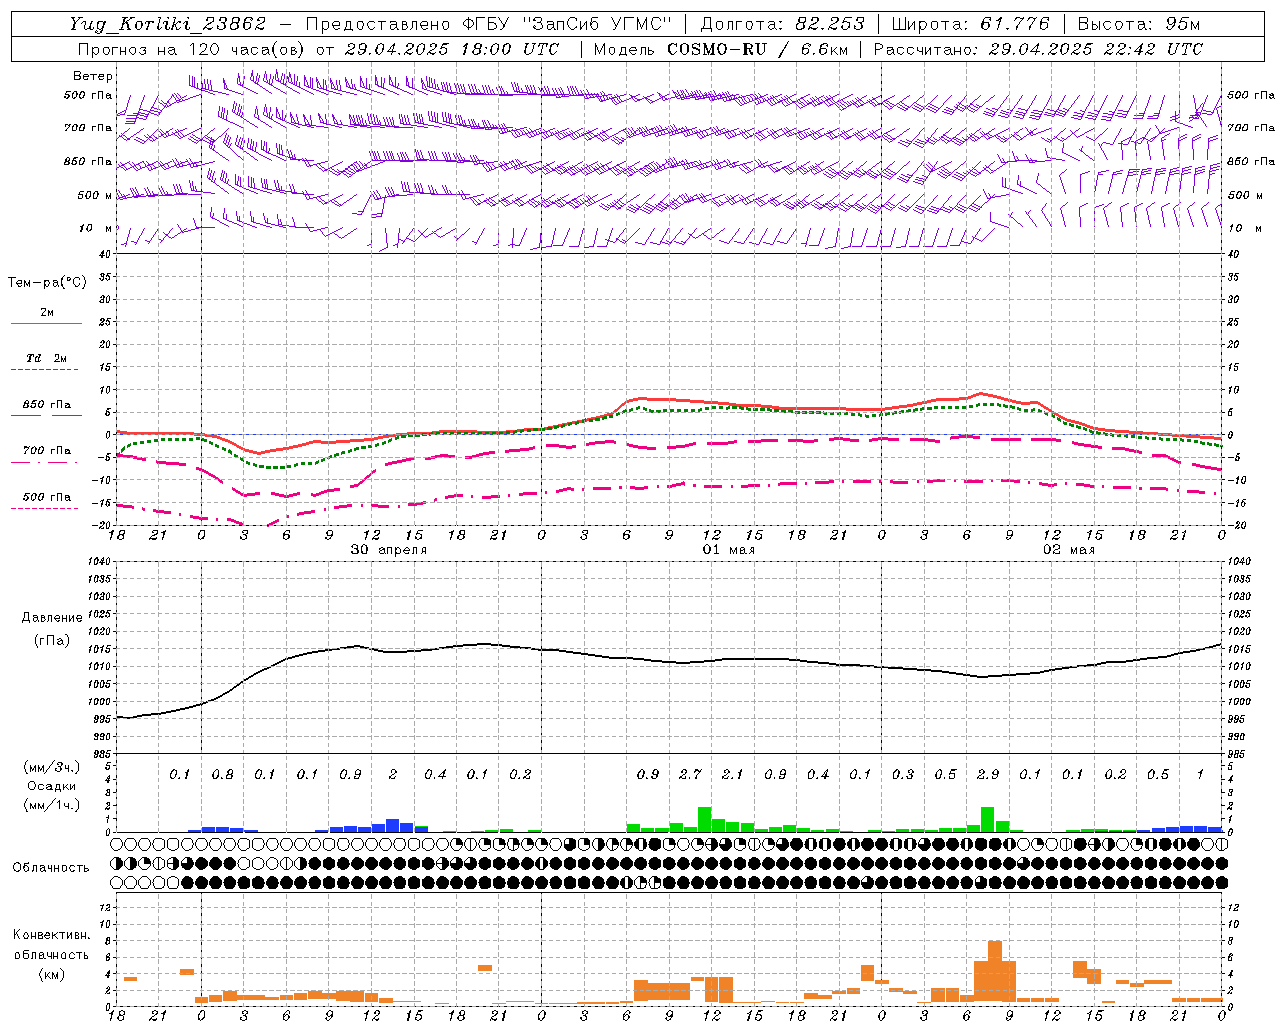
Task: Click the Долгота: 82.253 field
Action: (783, 24)
